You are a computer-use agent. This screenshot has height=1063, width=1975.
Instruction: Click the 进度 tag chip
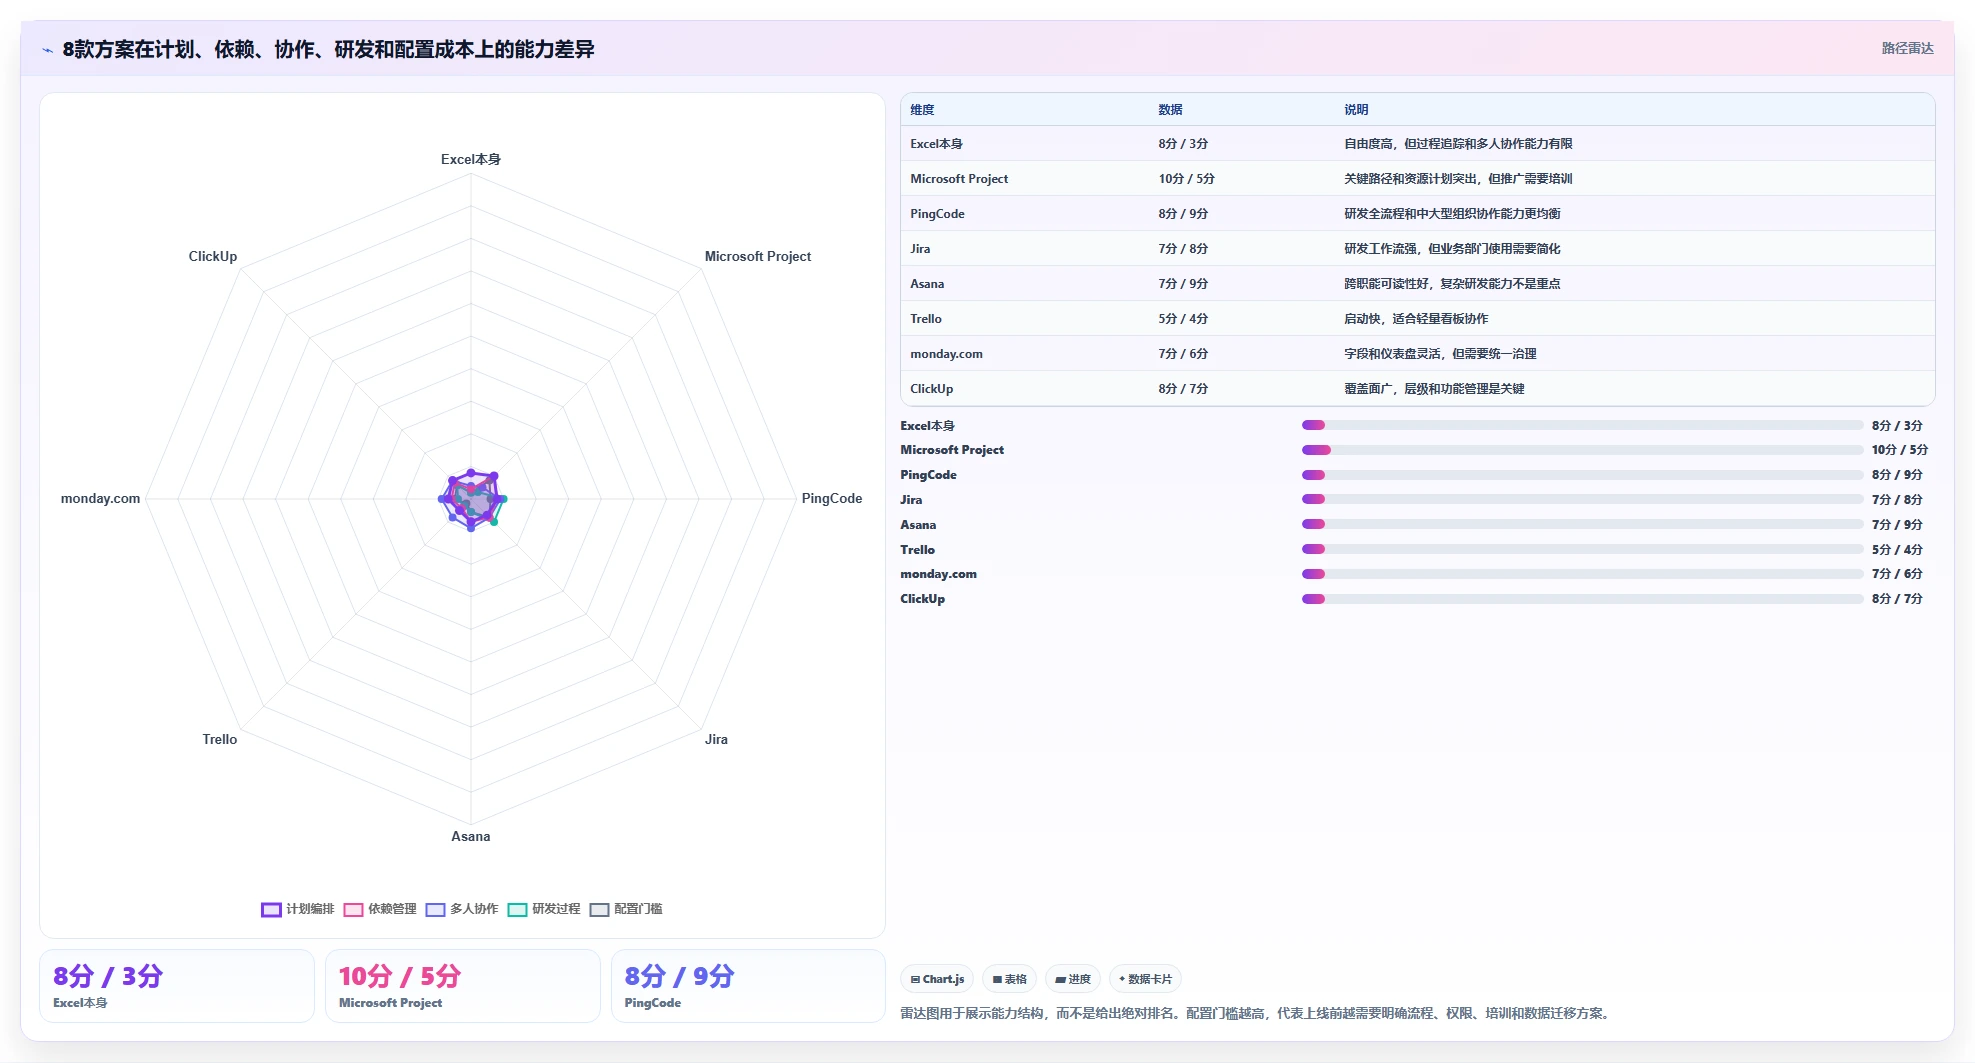1073,979
